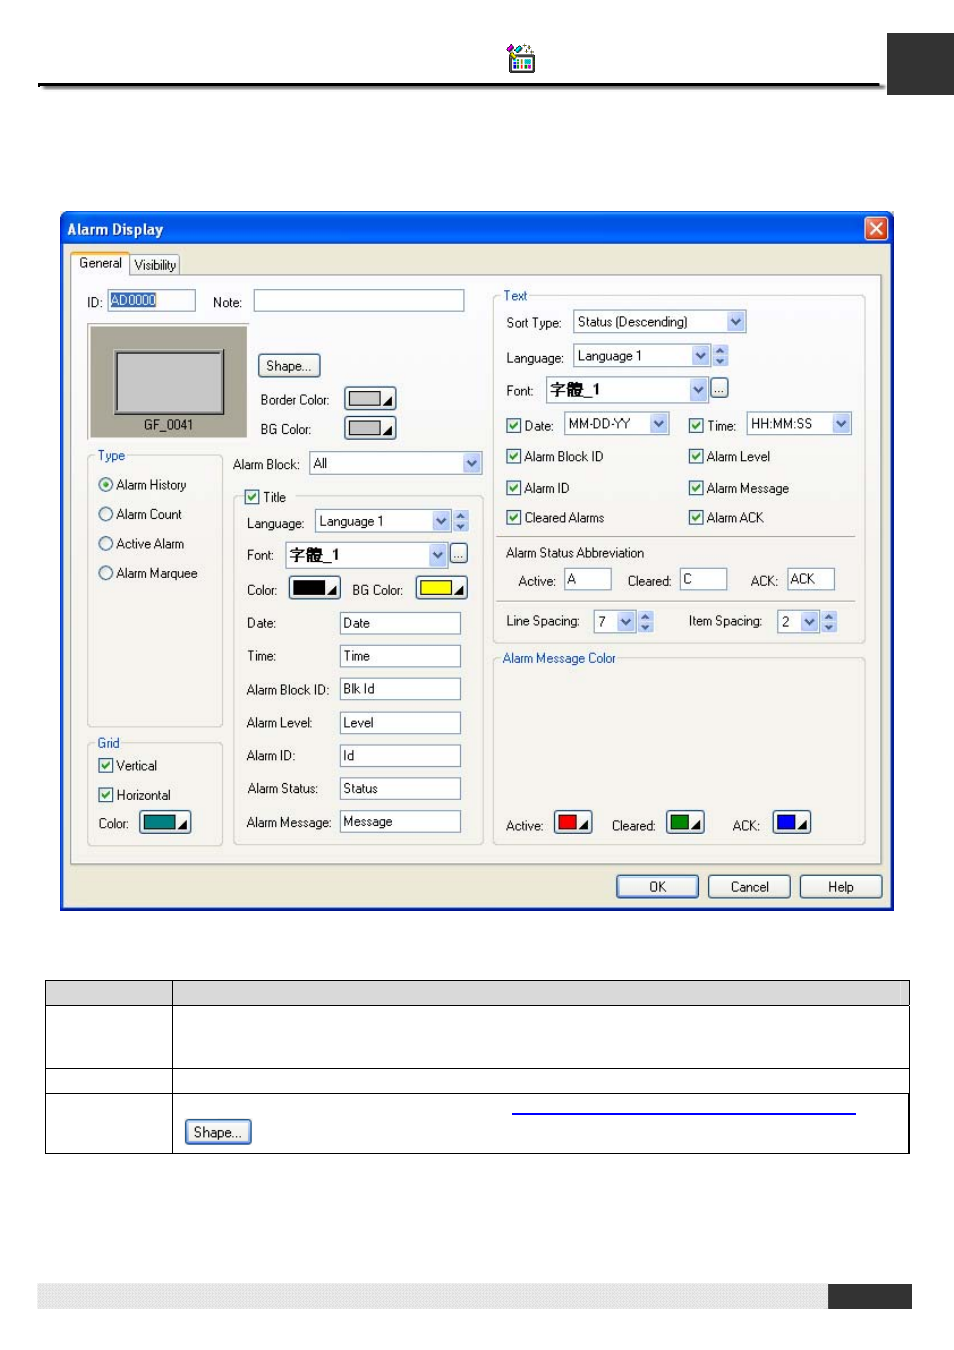This screenshot has width=954, height=1350.
Task: Click the alarm display icon in the page header
Action: (521, 59)
